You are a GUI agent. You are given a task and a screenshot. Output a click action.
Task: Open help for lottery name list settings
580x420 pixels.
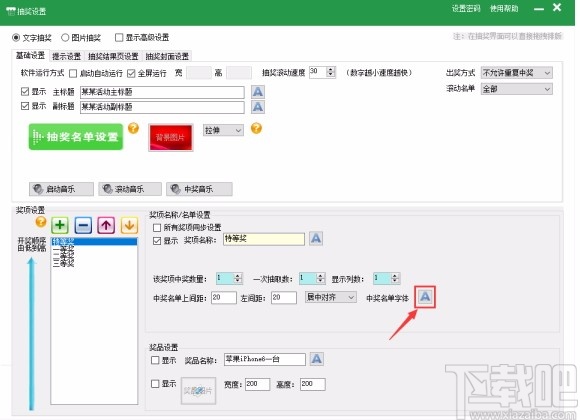pyautogui.click(x=134, y=128)
